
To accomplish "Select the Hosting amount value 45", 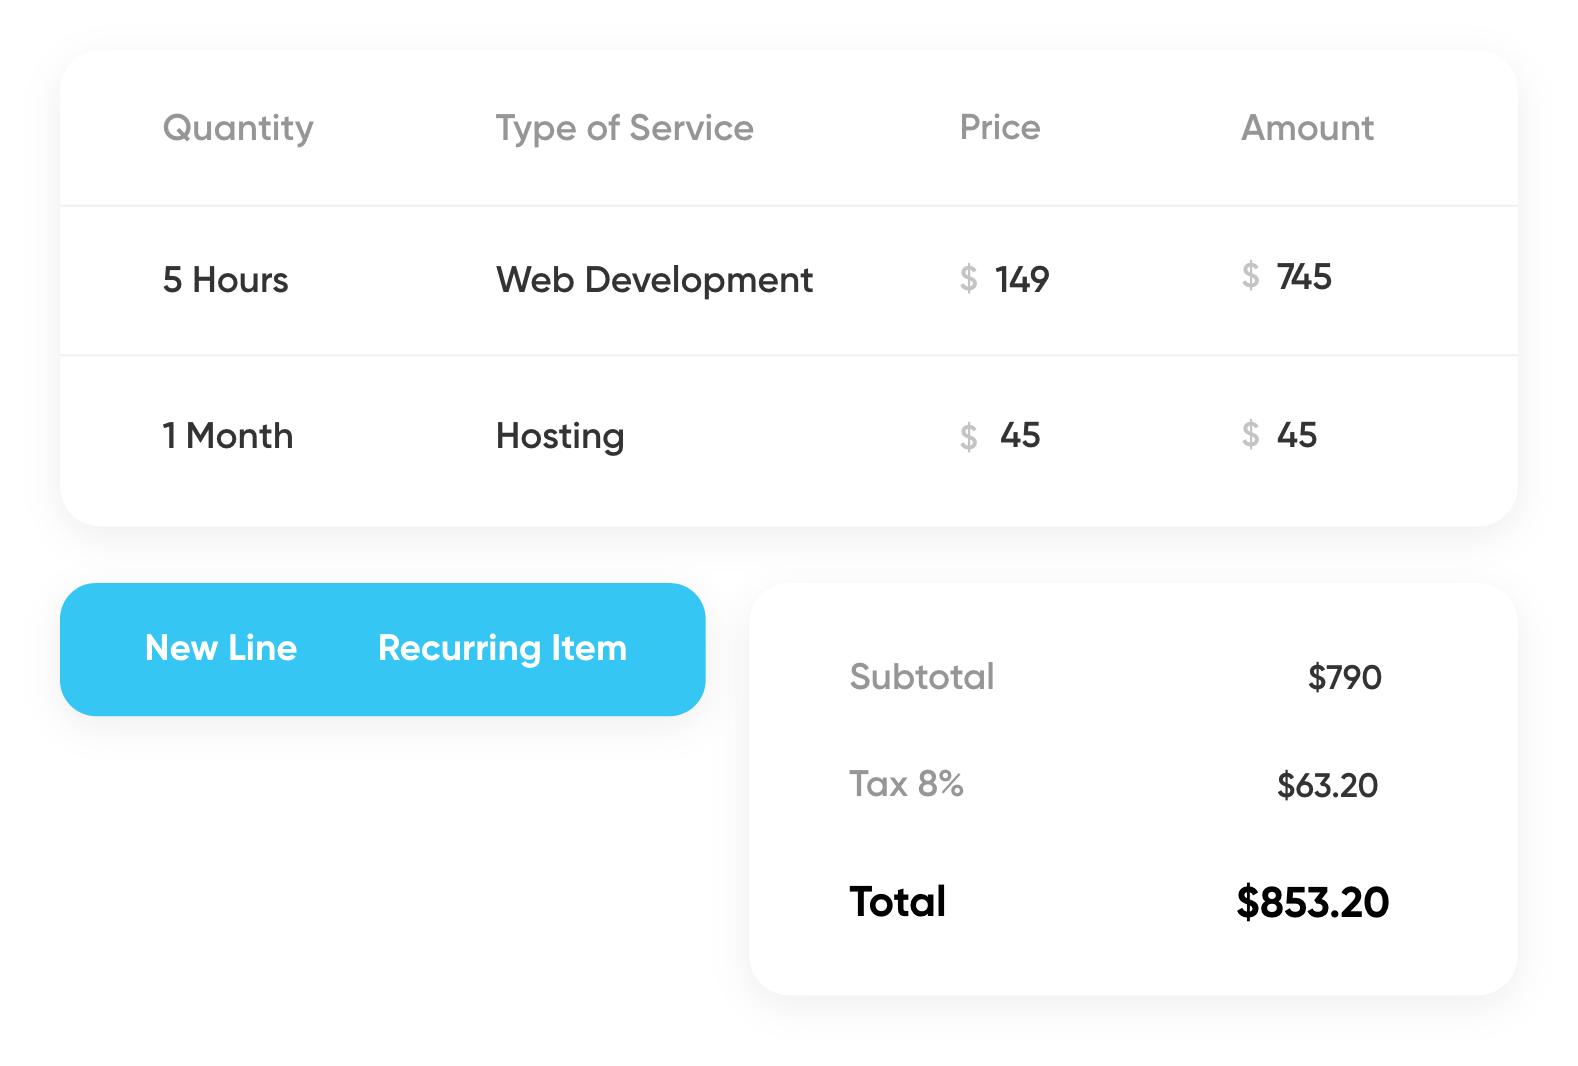I will pos(1297,434).
